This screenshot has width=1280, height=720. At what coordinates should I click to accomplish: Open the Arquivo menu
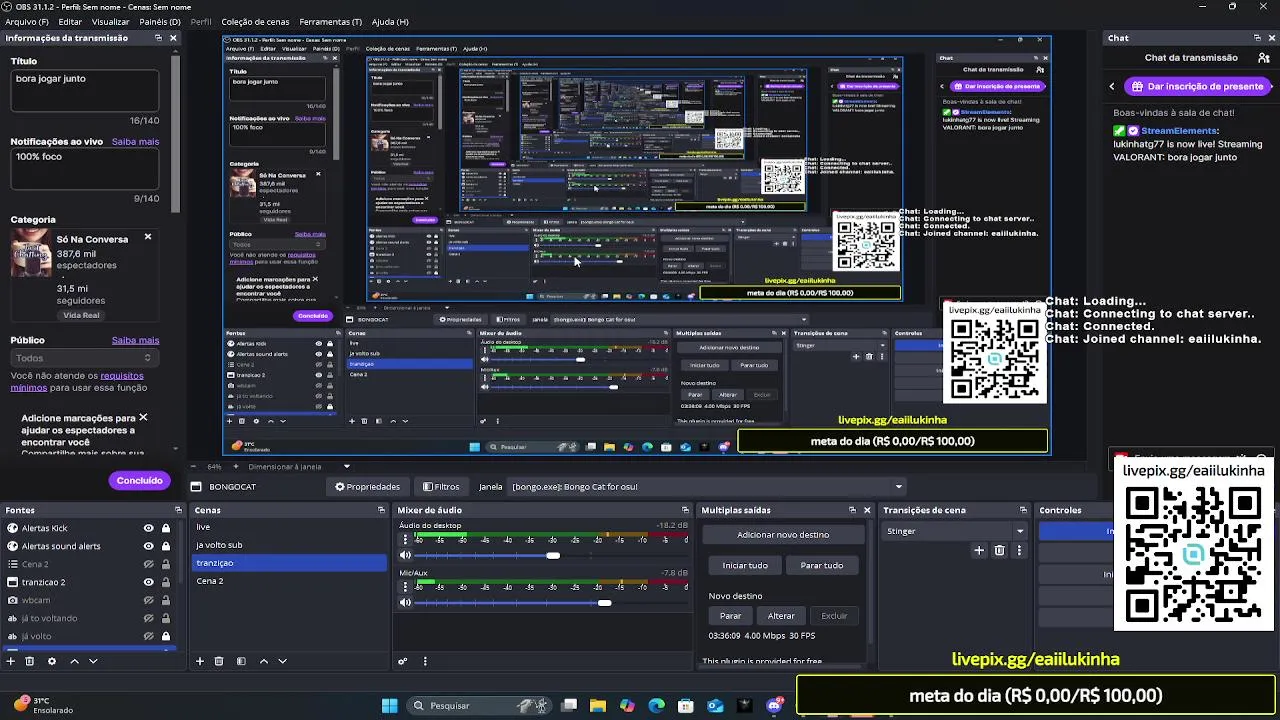pyautogui.click(x=27, y=22)
